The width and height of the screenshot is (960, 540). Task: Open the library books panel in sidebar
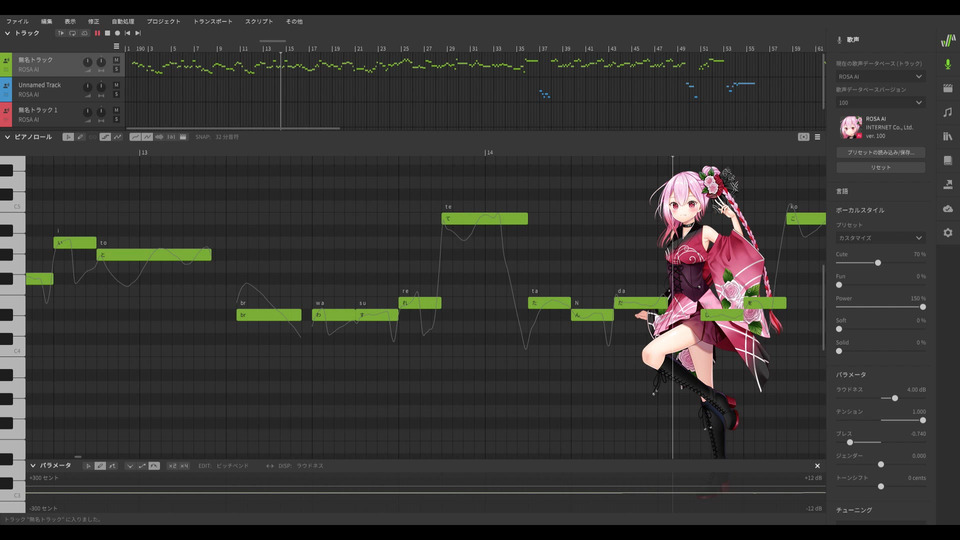(948, 136)
